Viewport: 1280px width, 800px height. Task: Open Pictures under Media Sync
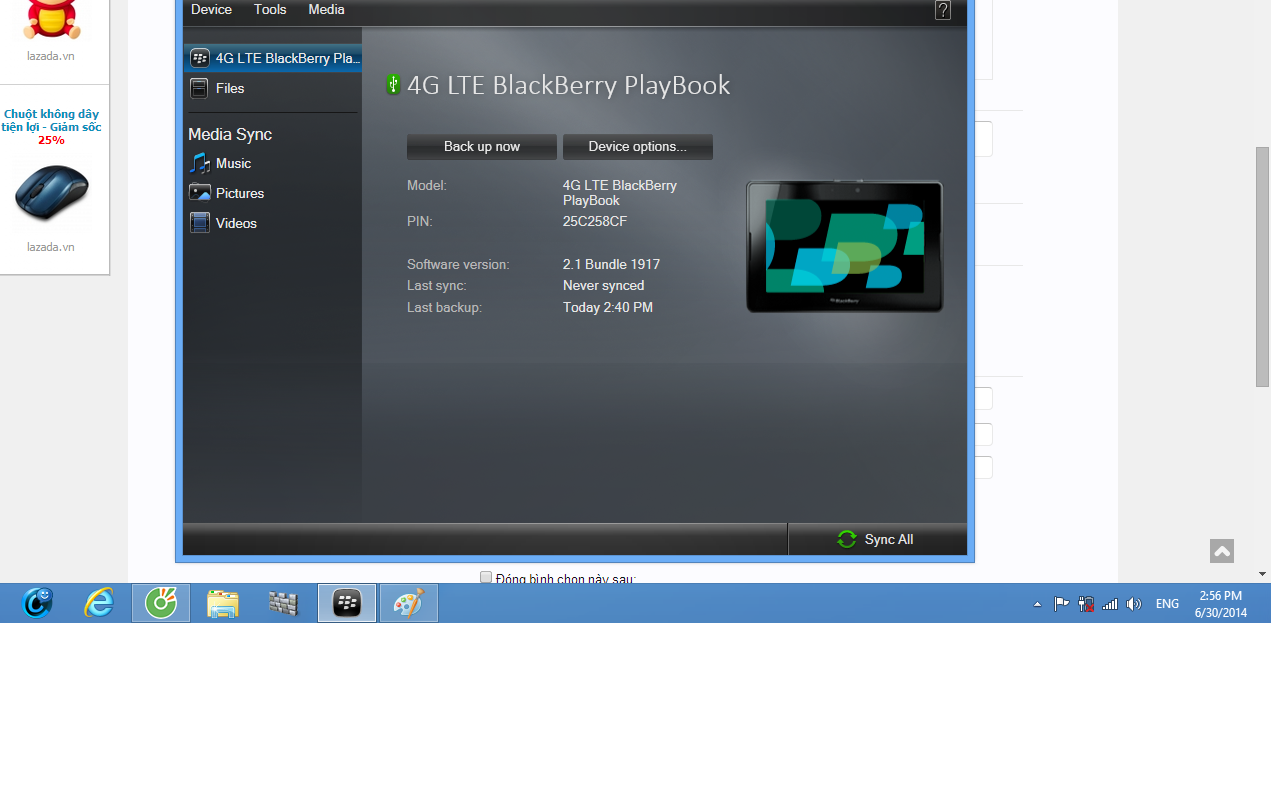point(240,193)
